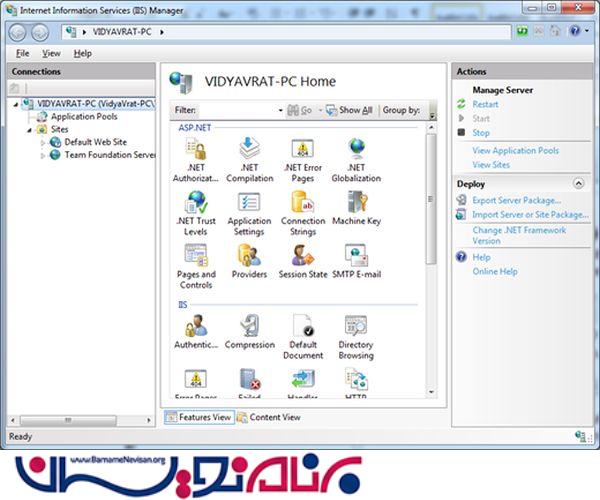The height and width of the screenshot is (500, 600).
Task: Expand the Default Web Site node
Action: tap(43, 142)
